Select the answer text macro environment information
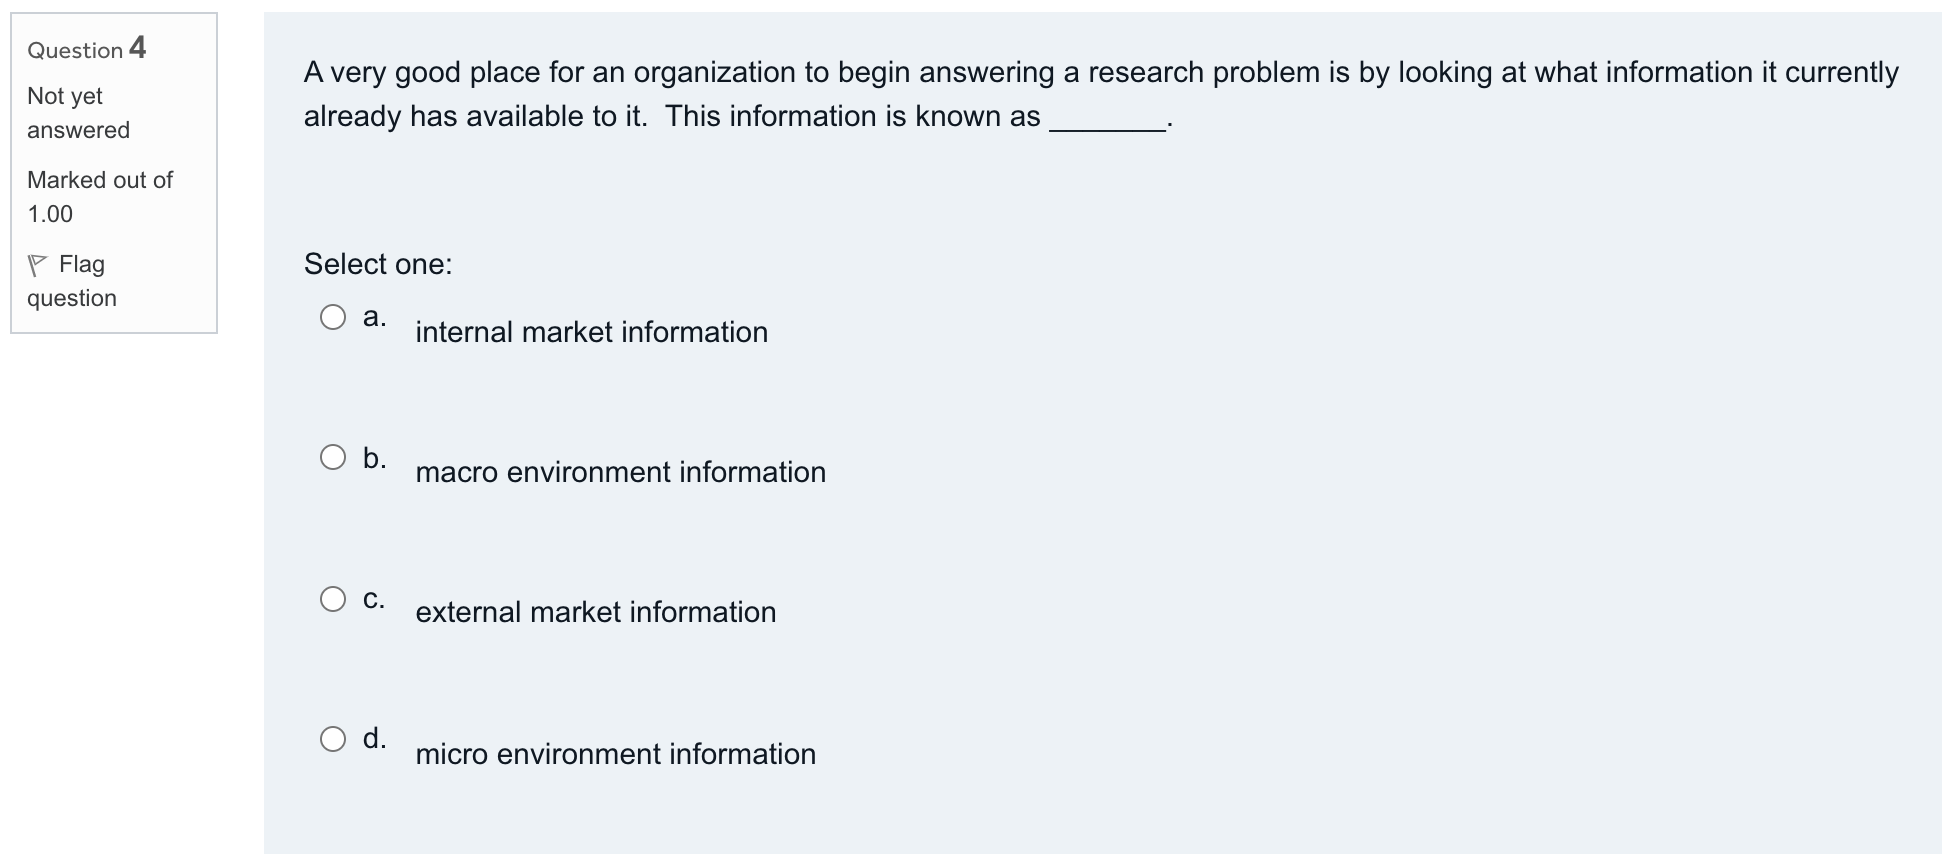The width and height of the screenshot is (1952, 854). click(x=620, y=472)
